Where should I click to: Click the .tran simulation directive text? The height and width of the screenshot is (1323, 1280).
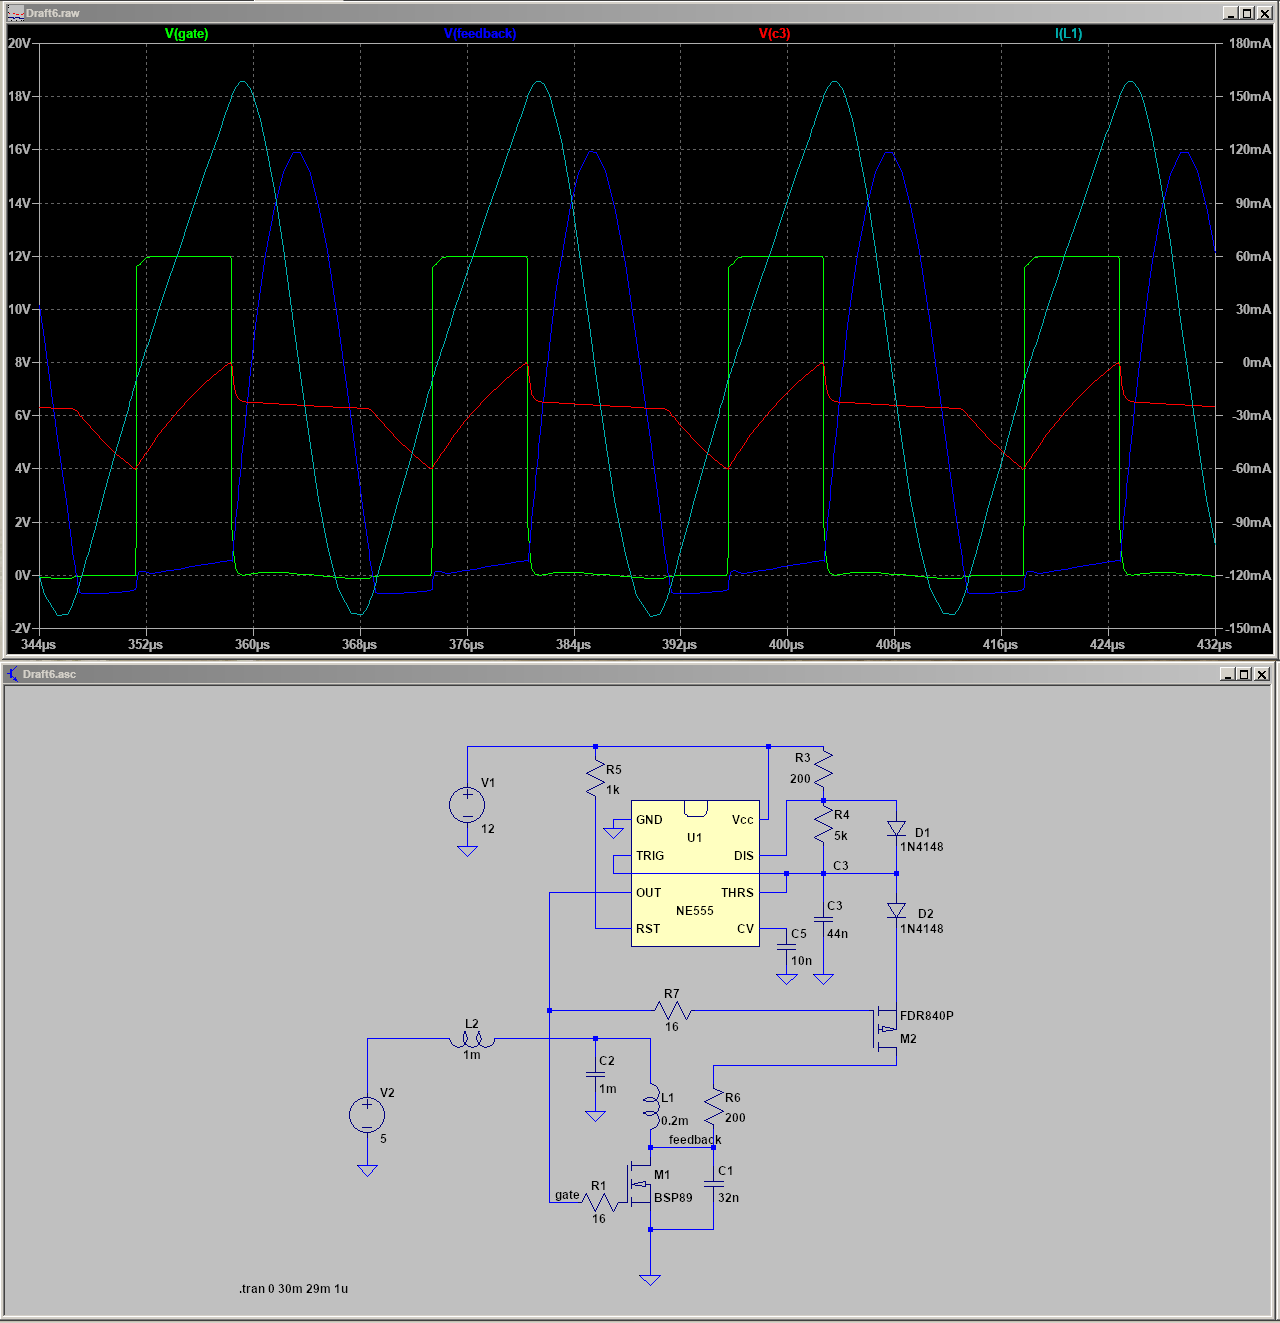click(294, 1288)
